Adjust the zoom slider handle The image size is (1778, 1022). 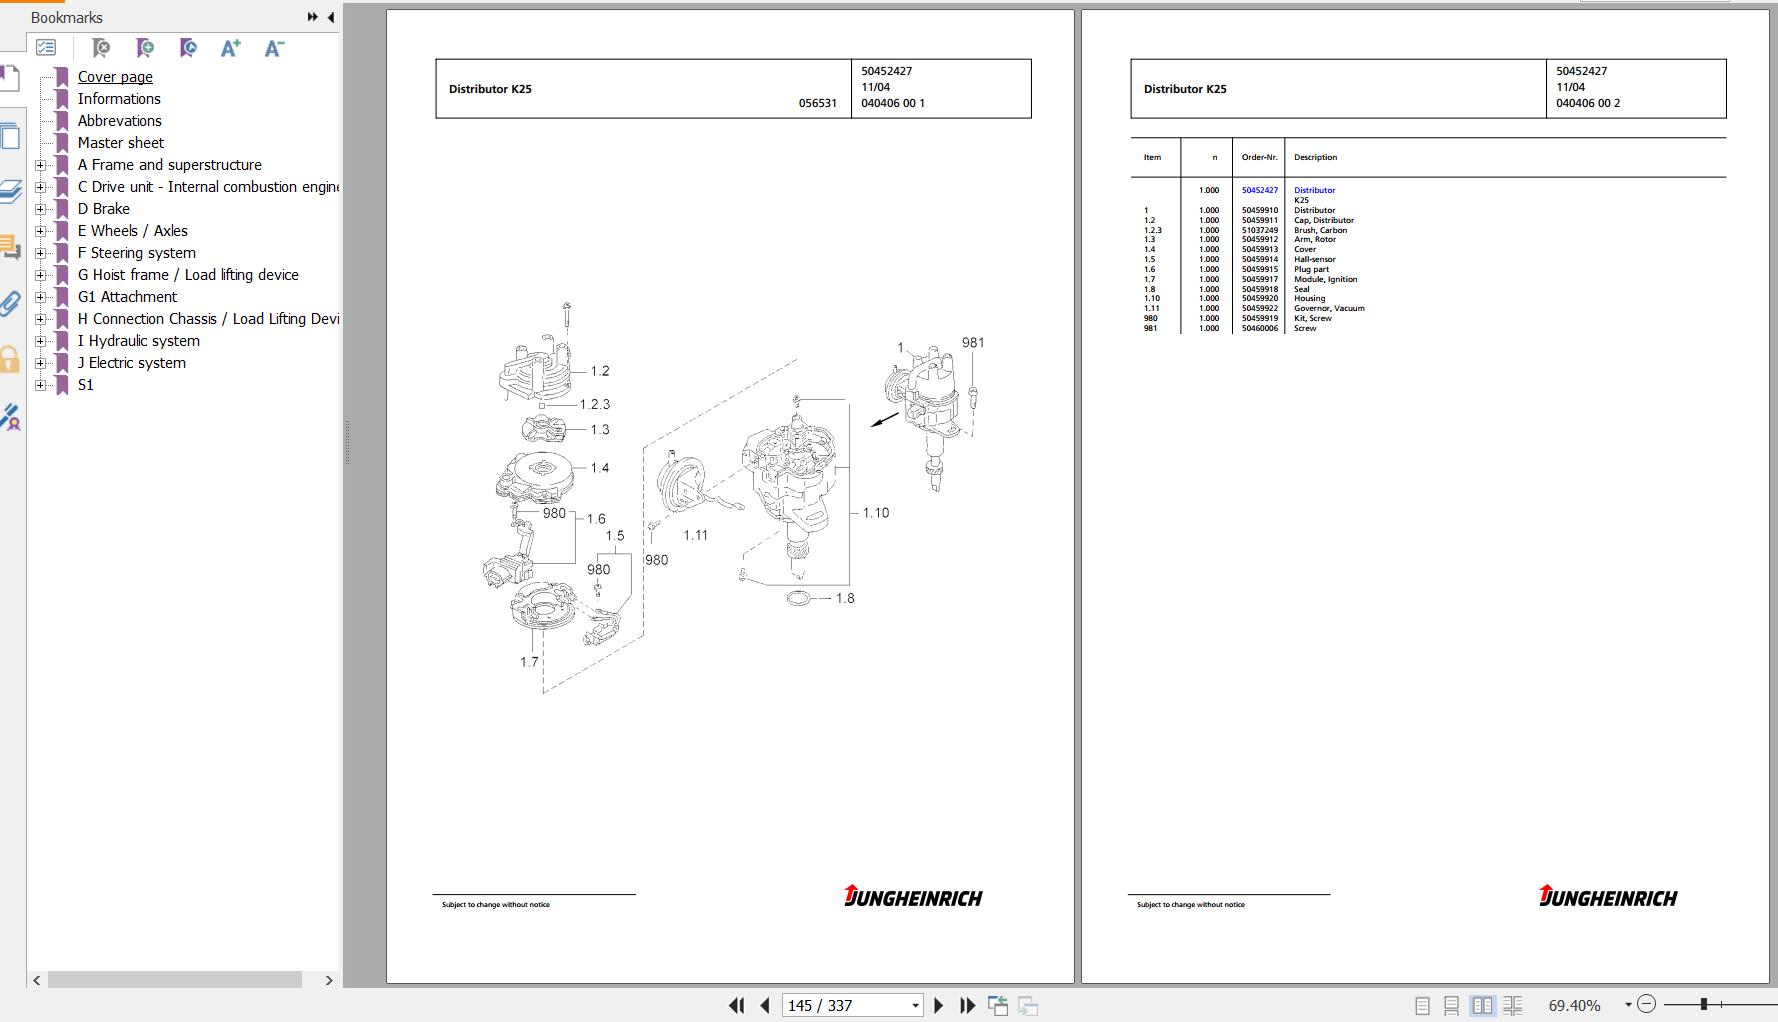coord(1703,1004)
